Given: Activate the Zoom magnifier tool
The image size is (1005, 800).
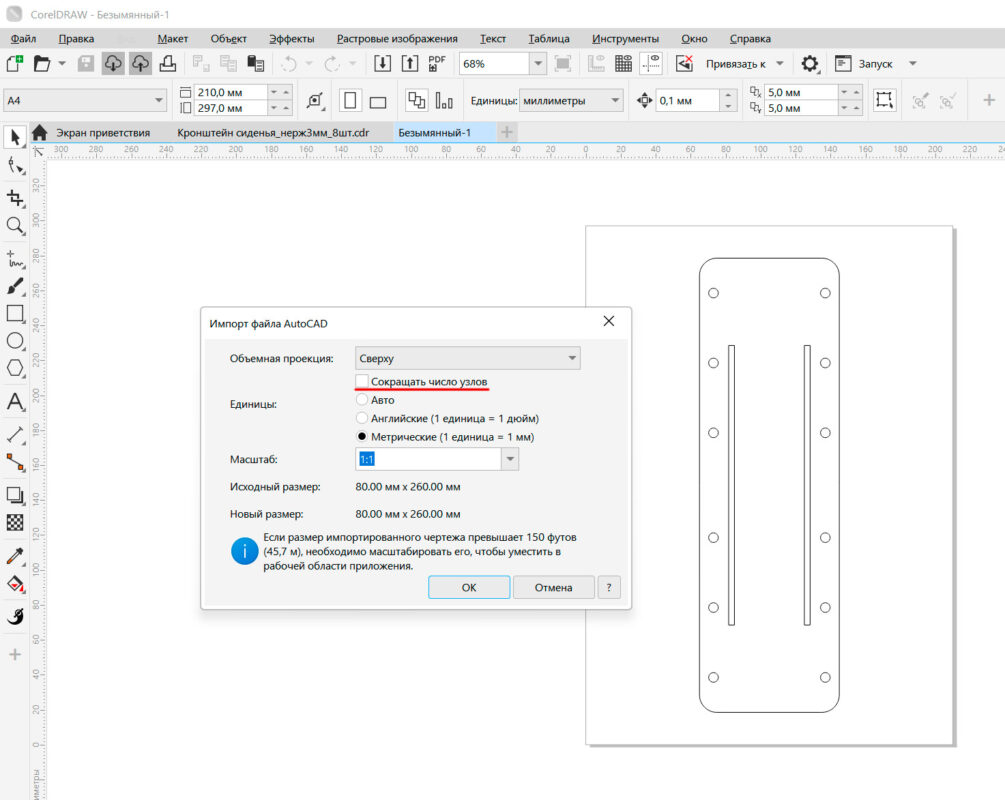Looking at the screenshot, I should [15, 226].
